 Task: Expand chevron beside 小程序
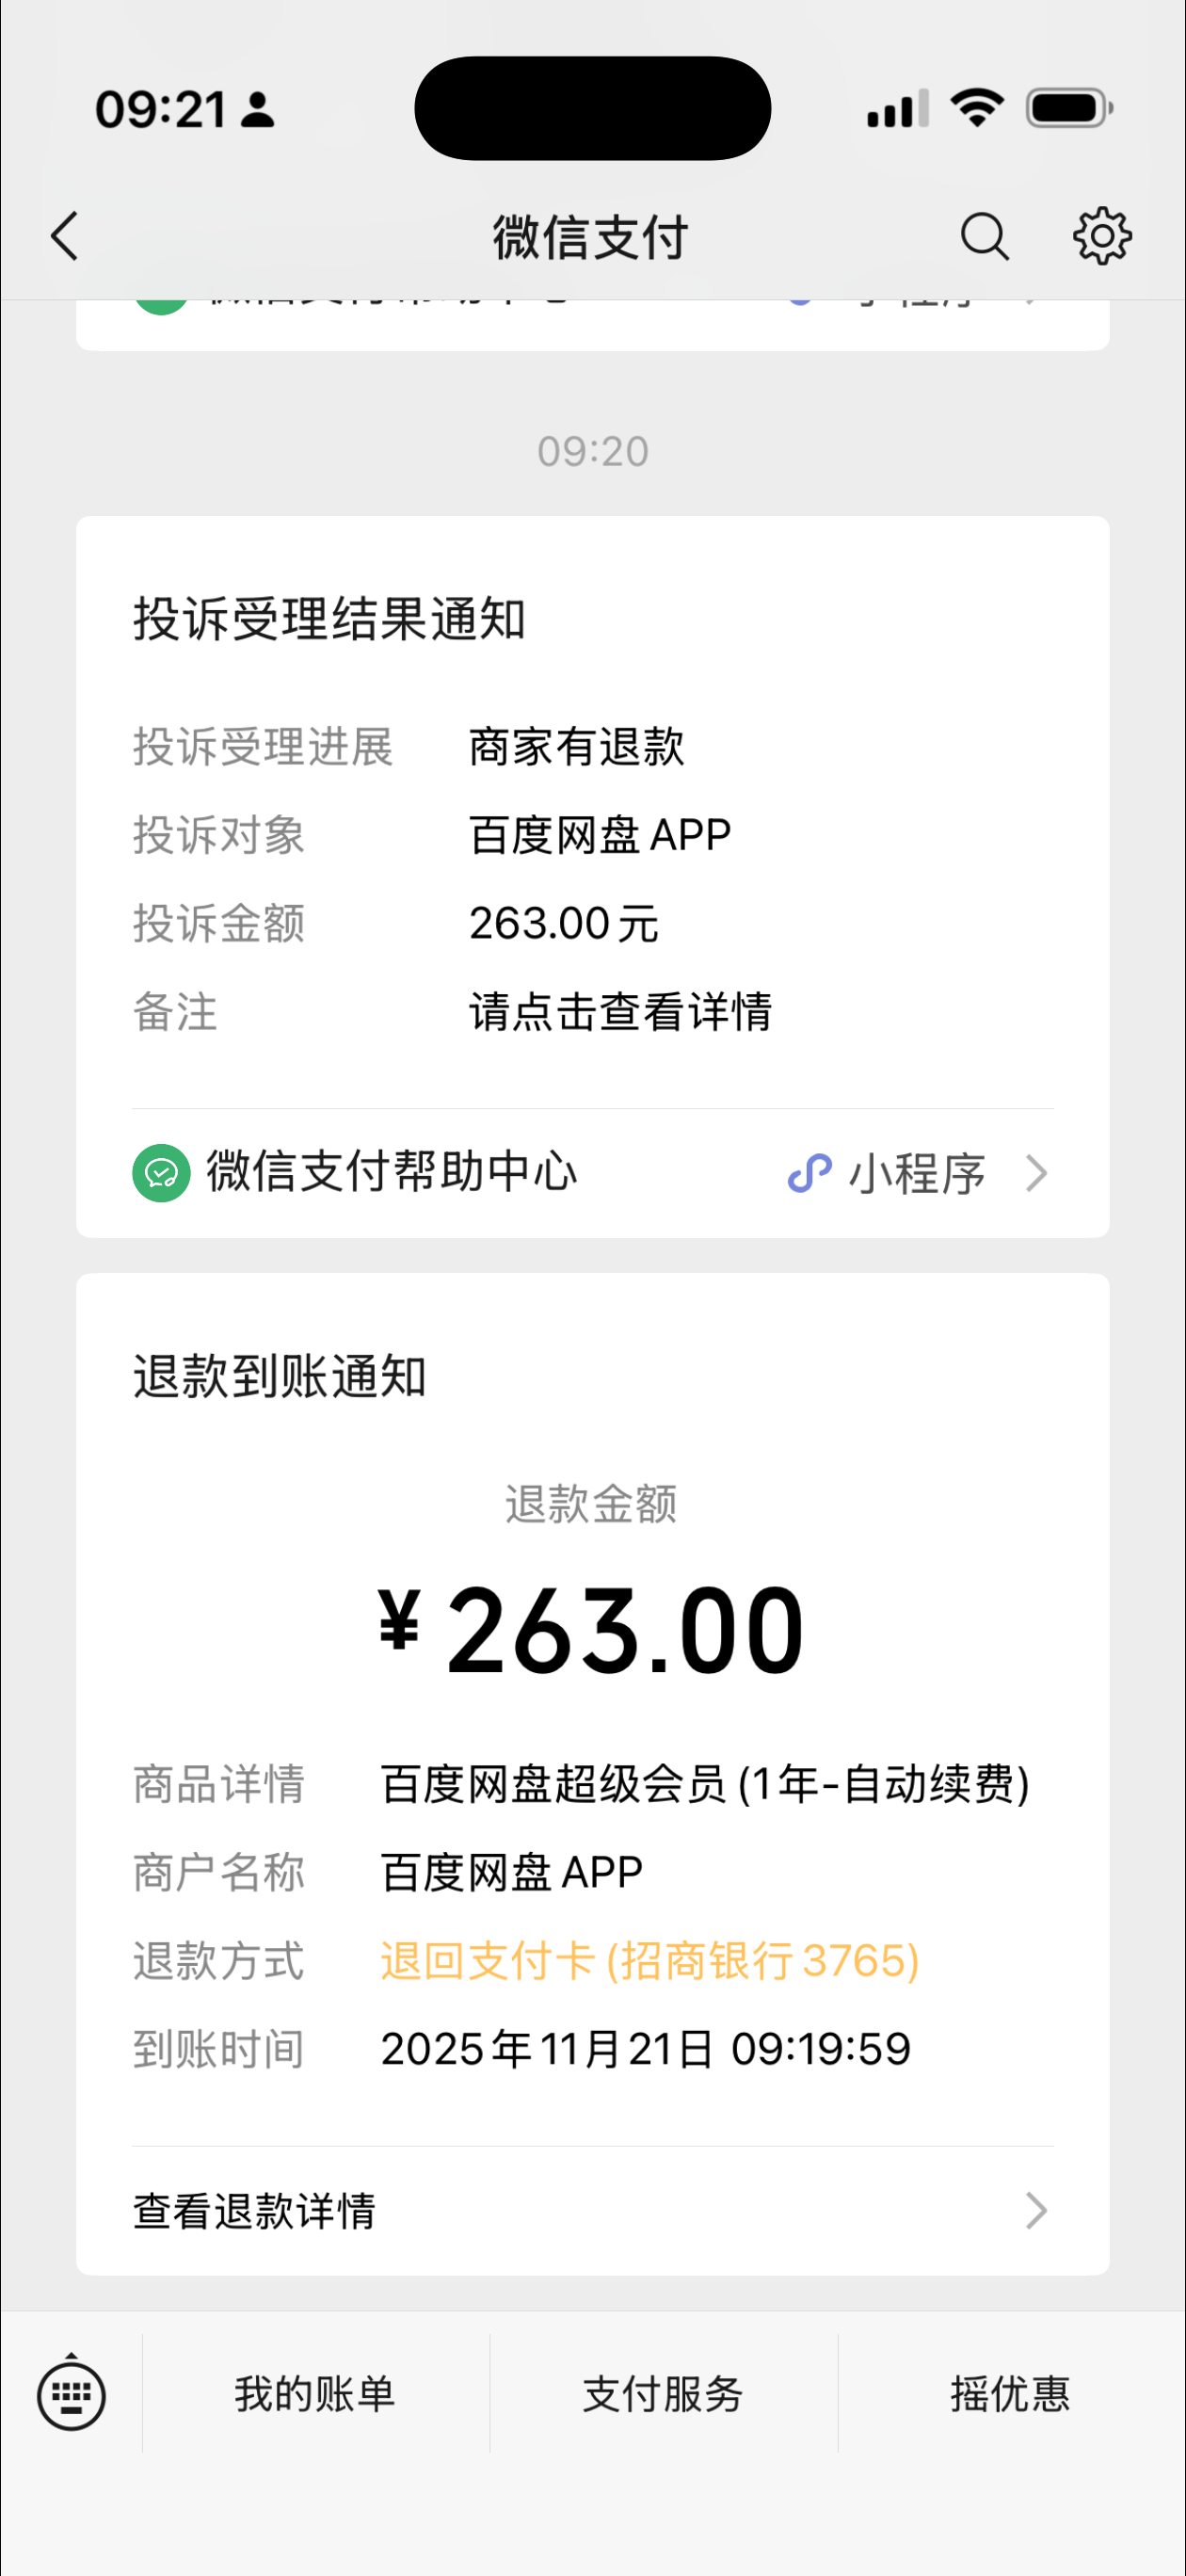pyautogui.click(x=1036, y=1173)
